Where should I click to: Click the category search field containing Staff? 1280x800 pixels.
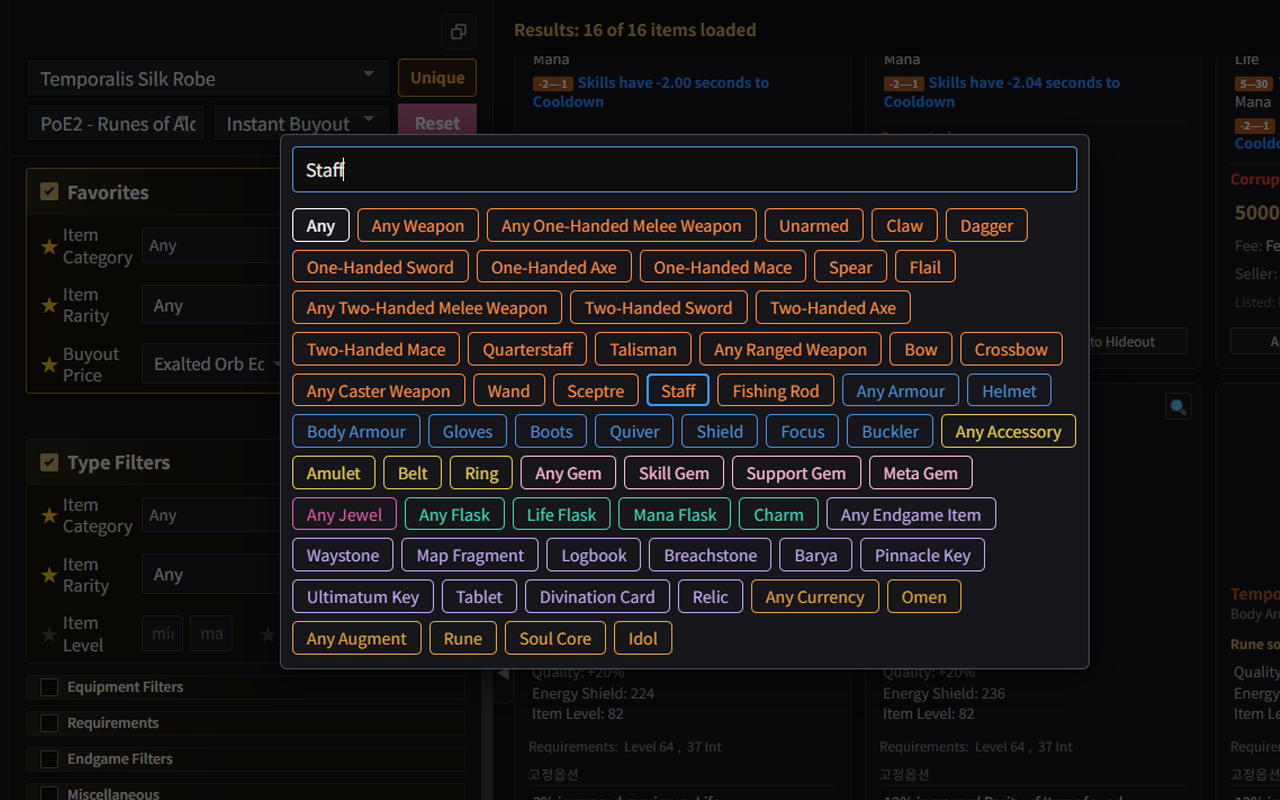[x=684, y=170]
